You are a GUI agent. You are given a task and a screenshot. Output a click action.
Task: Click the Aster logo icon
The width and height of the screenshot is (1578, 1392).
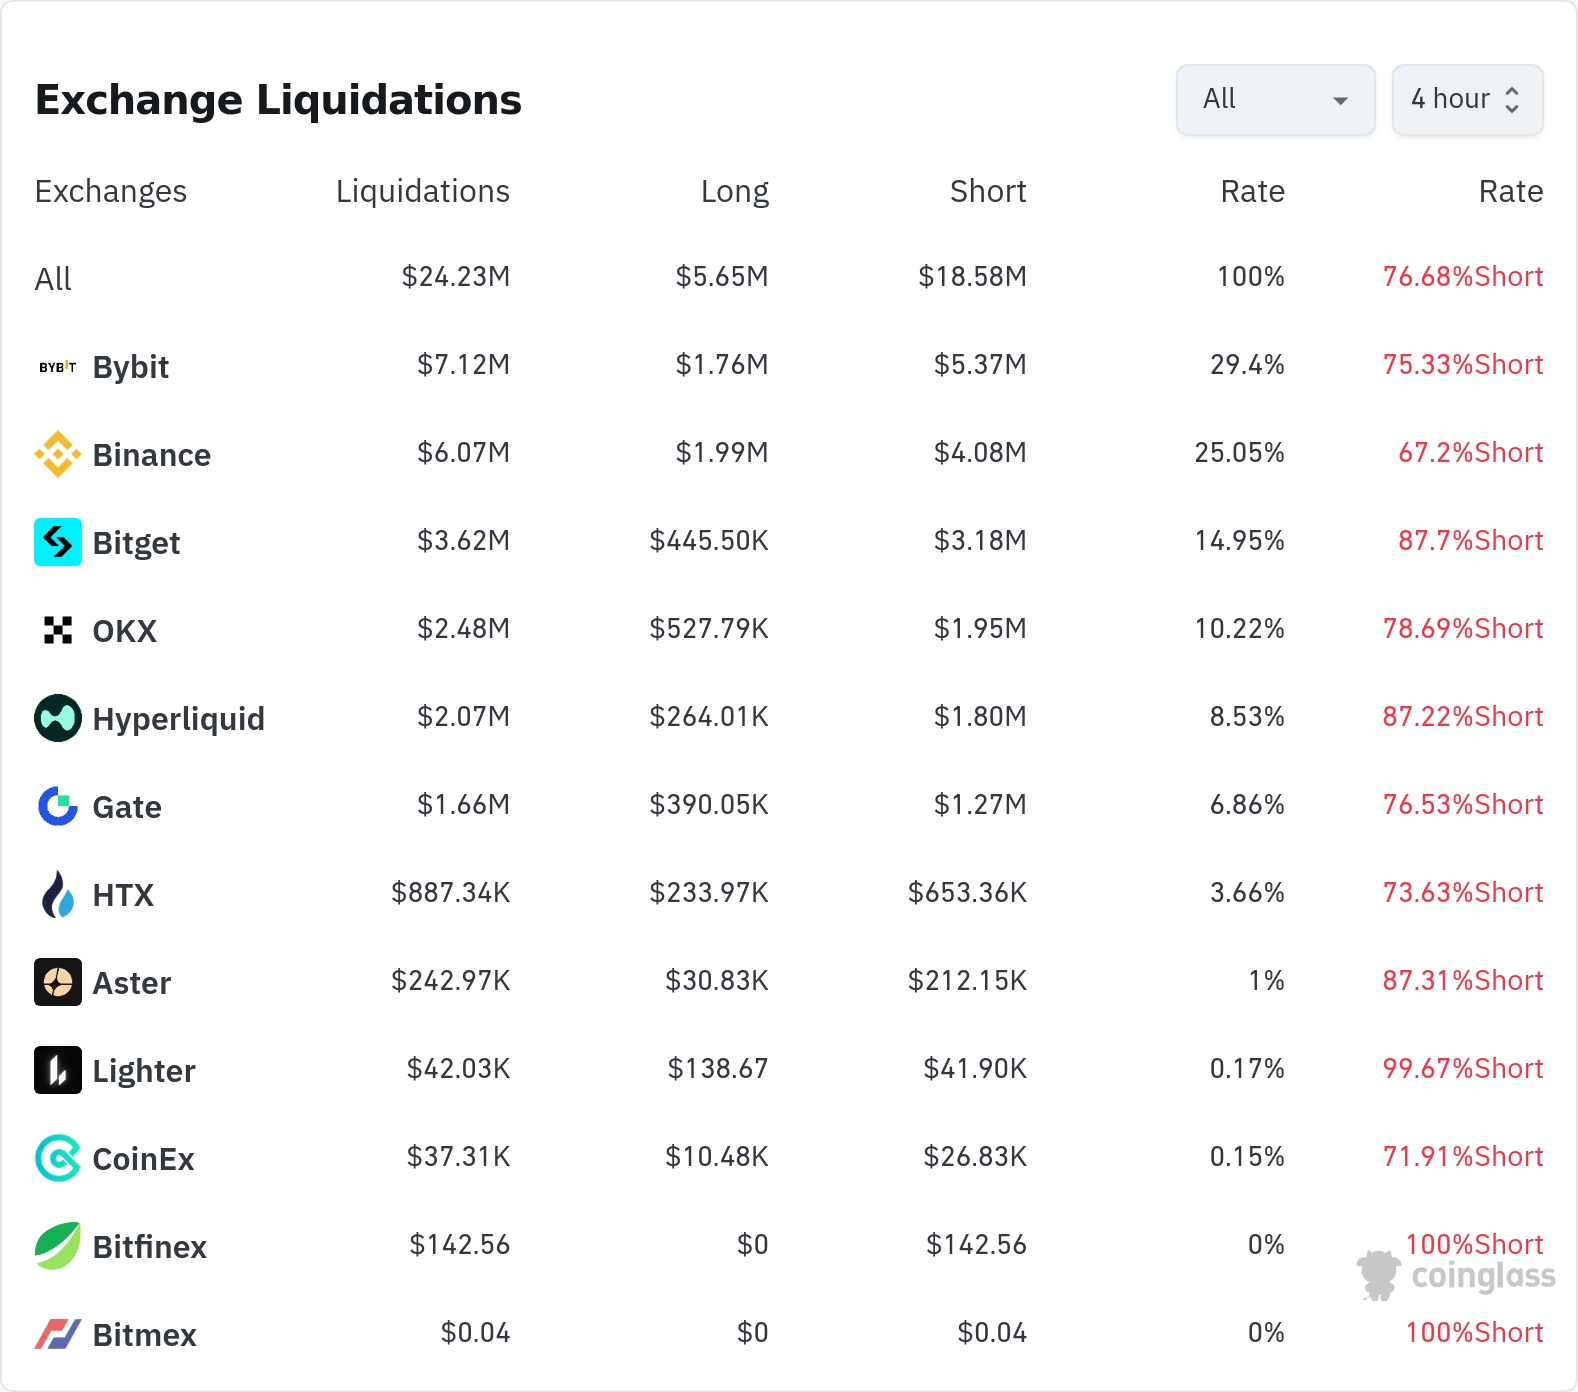point(58,982)
